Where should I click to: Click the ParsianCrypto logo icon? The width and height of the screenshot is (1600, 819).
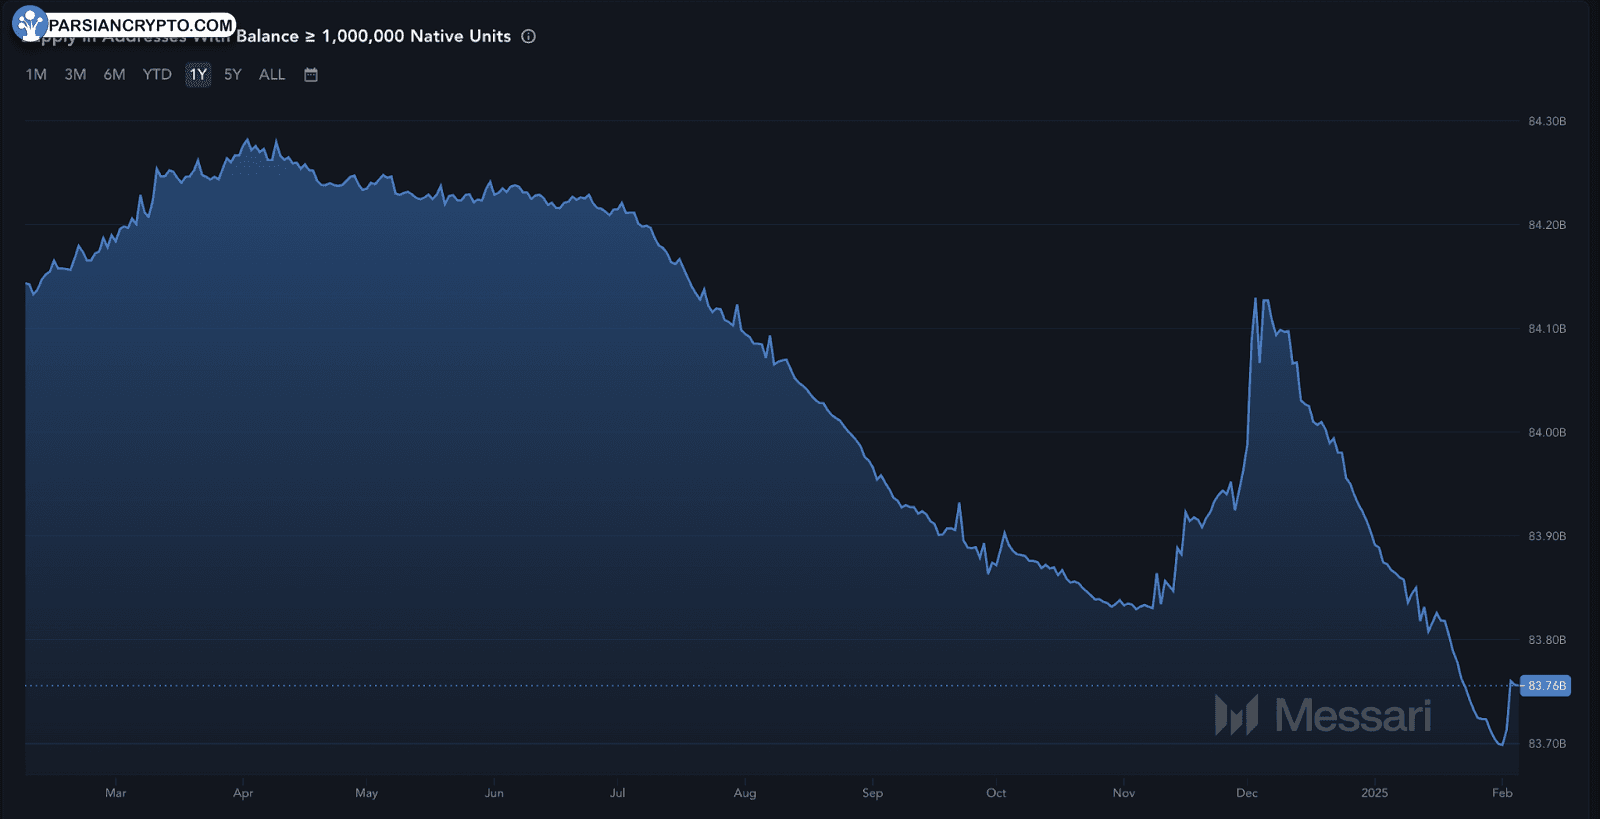(x=30, y=23)
